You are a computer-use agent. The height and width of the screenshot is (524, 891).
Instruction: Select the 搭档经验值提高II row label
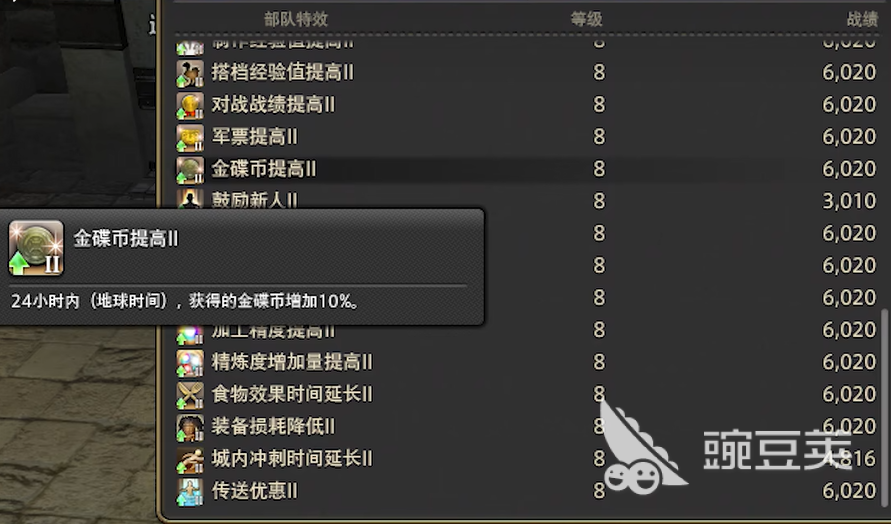click(x=282, y=72)
